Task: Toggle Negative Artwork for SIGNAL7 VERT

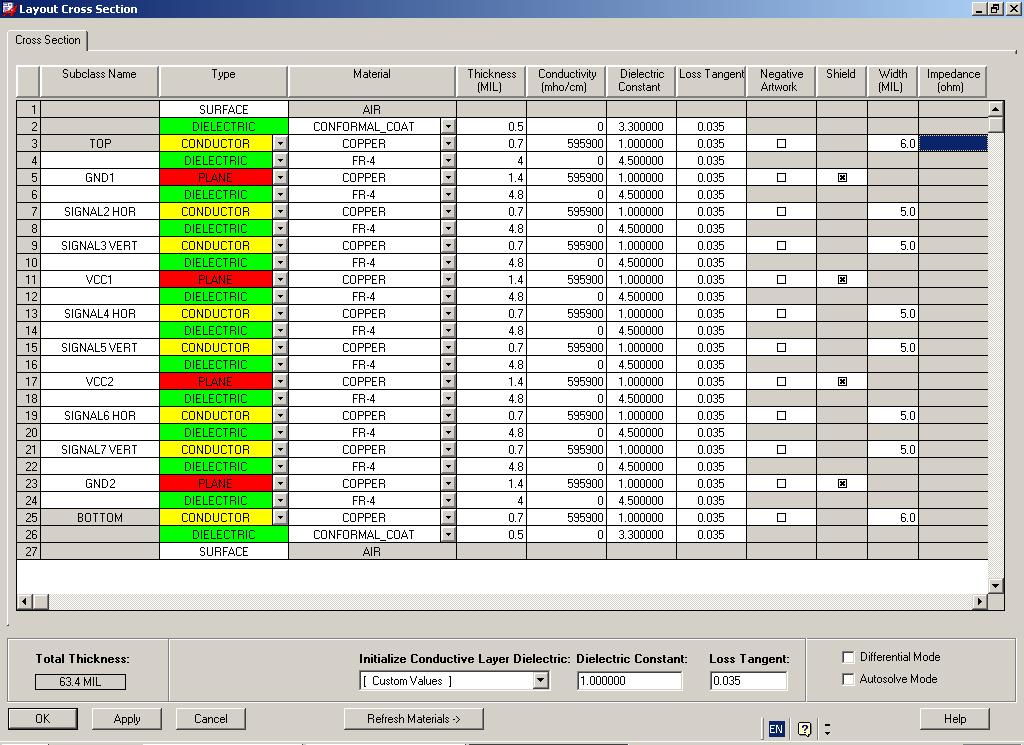Action: pos(781,449)
